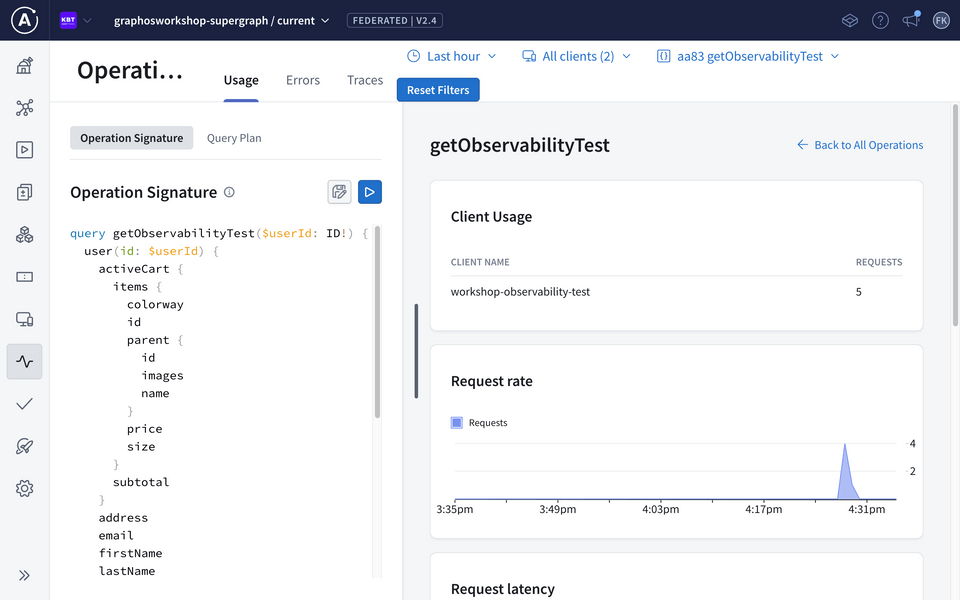
Task: Click the panel divider drag handle
Action: click(x=416, y=351)
